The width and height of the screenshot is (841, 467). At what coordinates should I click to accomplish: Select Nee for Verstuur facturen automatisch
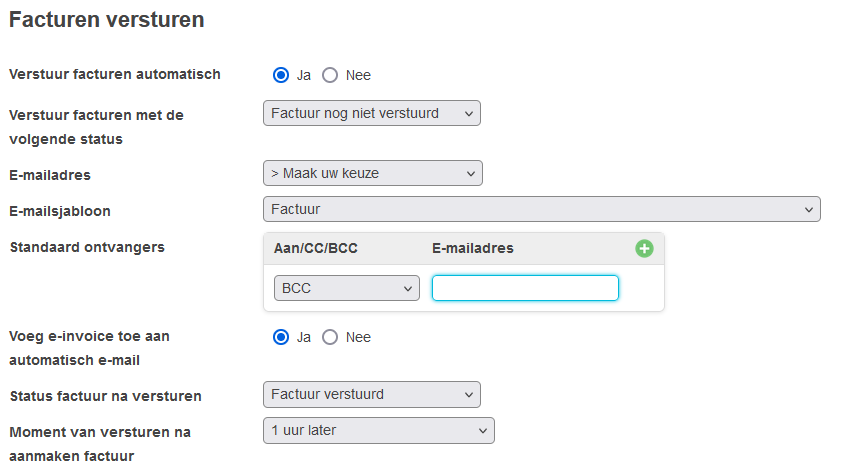pyautogui.click(x=330, y=75)
